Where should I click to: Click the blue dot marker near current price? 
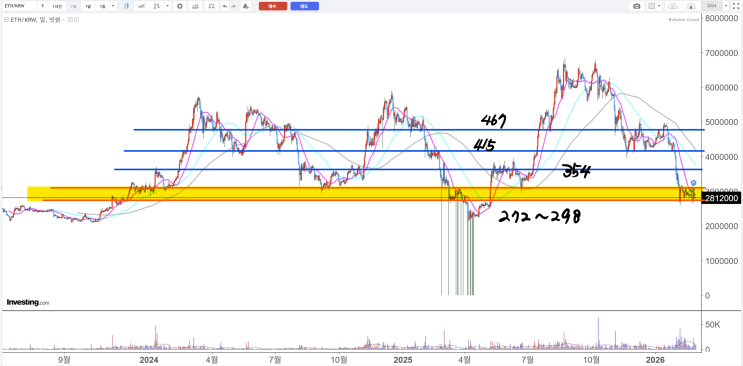694,183
